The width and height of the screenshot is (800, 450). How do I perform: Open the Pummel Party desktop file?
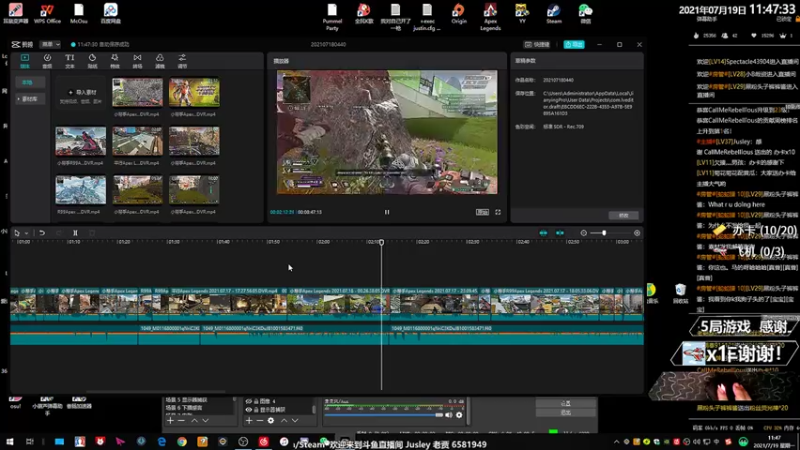coord(332,16)
